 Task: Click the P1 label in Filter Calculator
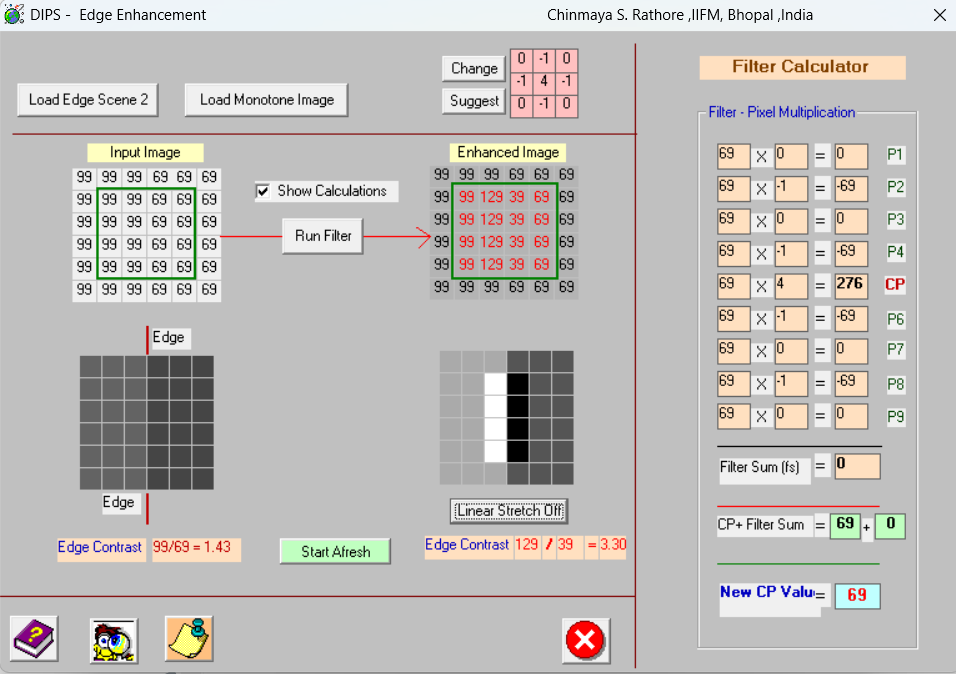click(x=895, y=156)
